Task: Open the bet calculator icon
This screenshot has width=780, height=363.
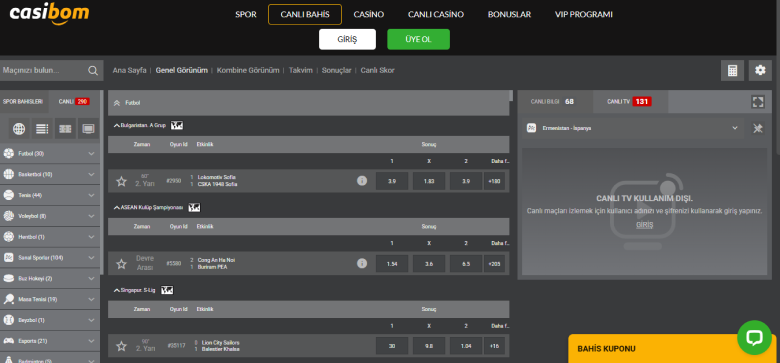Action: tap(732, 71)
